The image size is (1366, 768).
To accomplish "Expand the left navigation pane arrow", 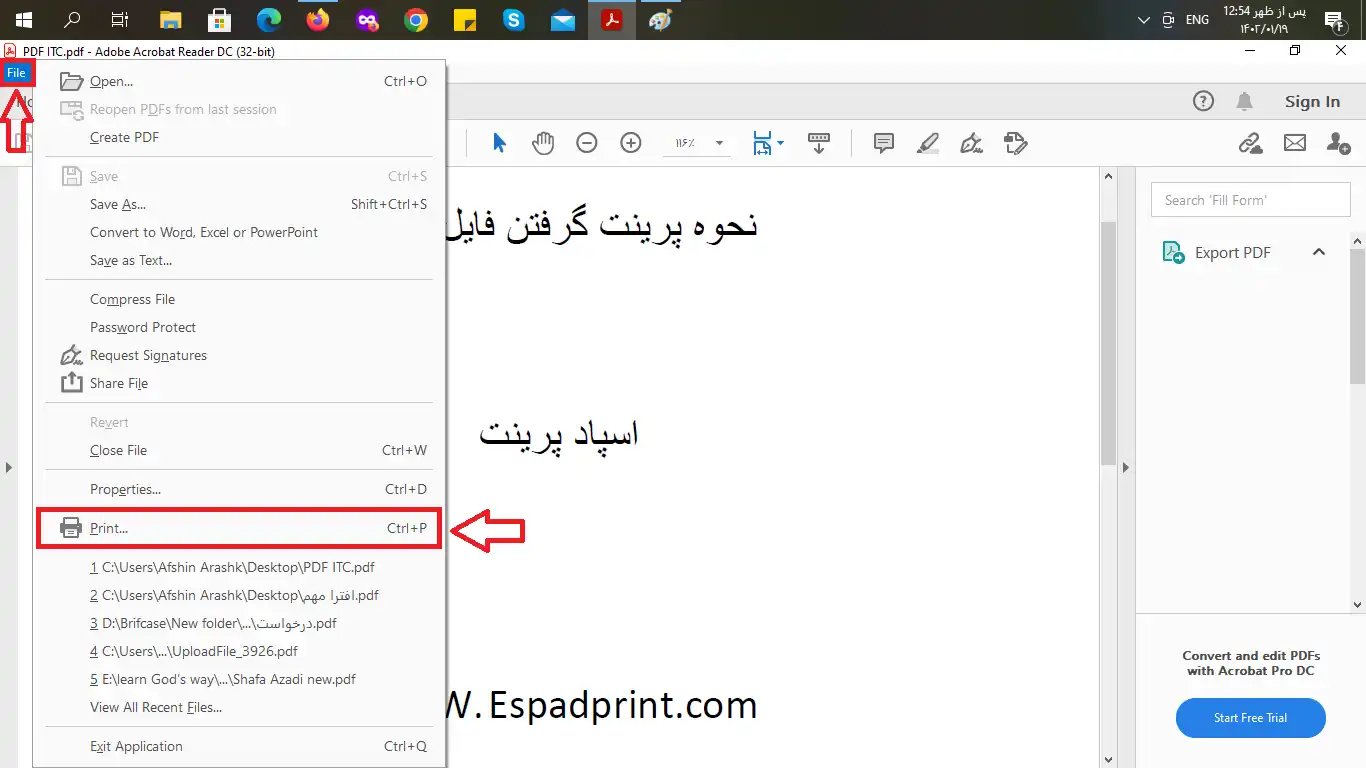I will coord(8,467).
